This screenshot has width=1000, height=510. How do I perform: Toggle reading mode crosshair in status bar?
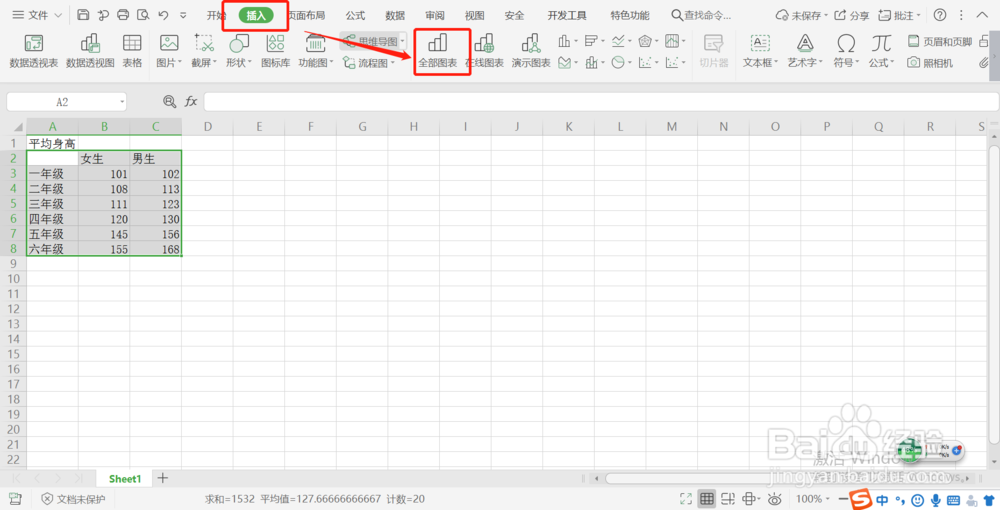tap(750, 499)
